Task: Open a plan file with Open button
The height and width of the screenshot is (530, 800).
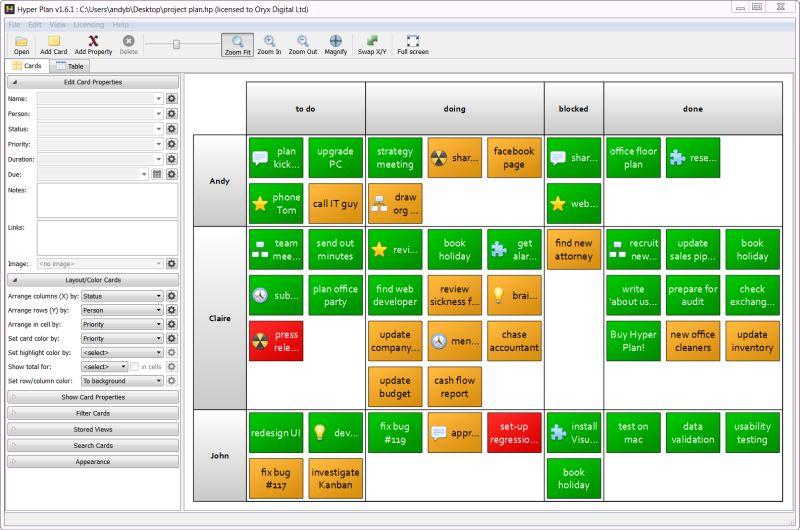Action: (21, 45)
